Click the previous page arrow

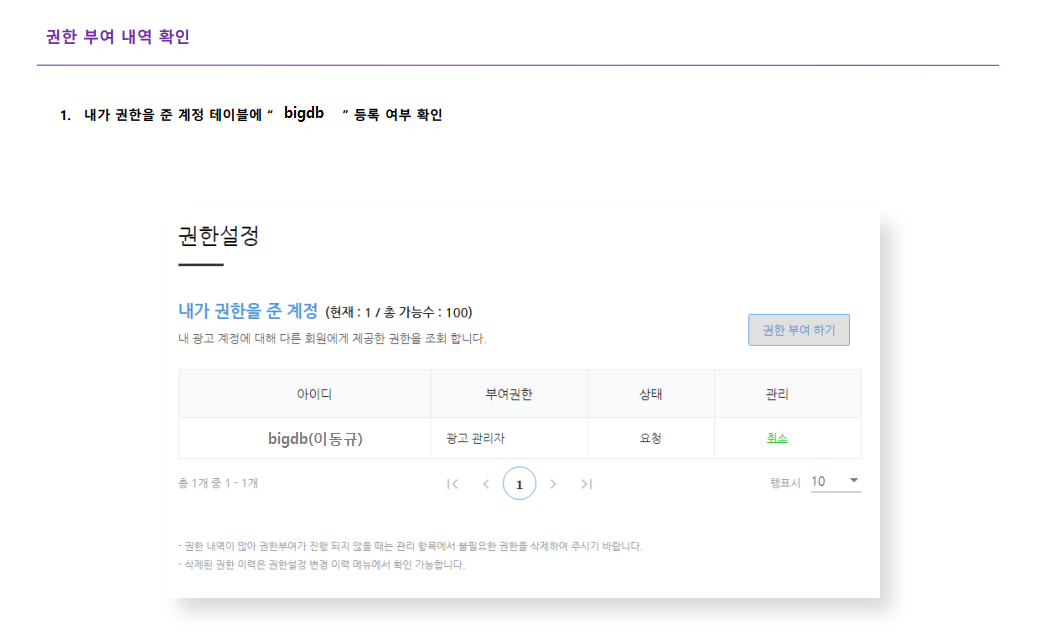(x=486, y=484)
